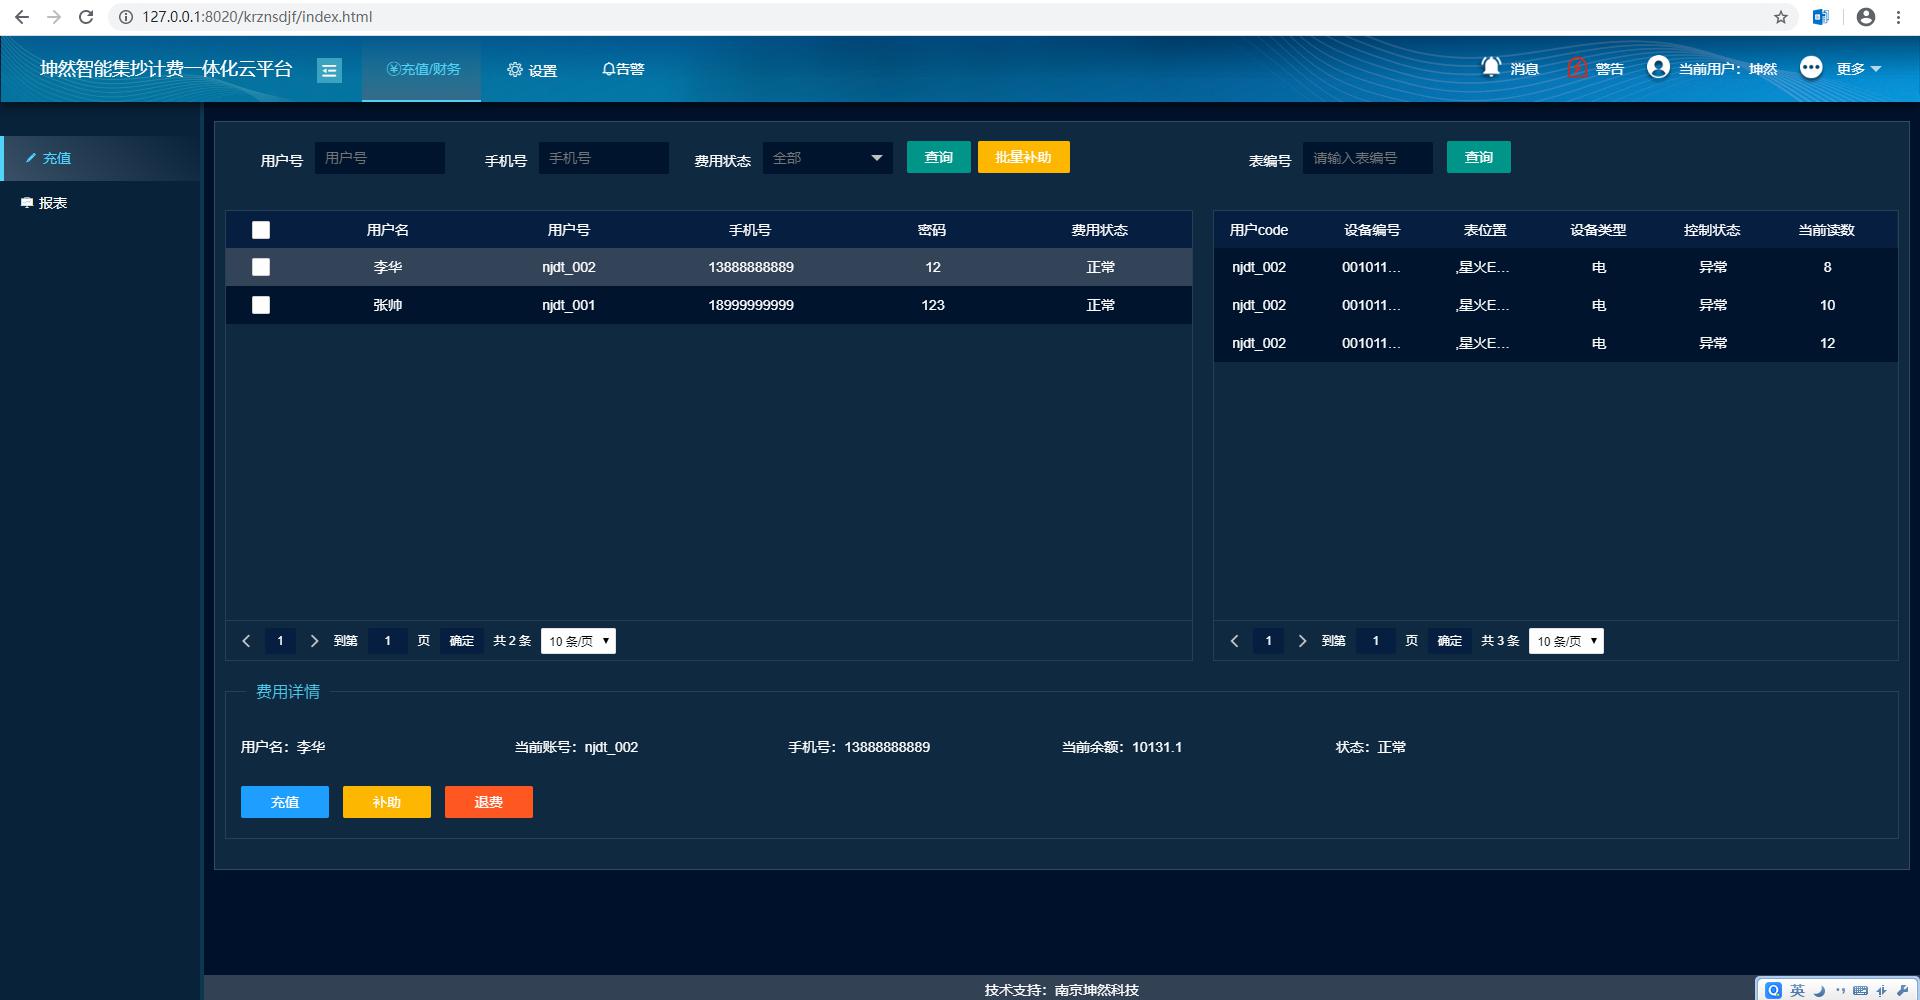Check the box for user 张帅
Viewport: 1920px width, 1000px height.
tap(261, 305)
